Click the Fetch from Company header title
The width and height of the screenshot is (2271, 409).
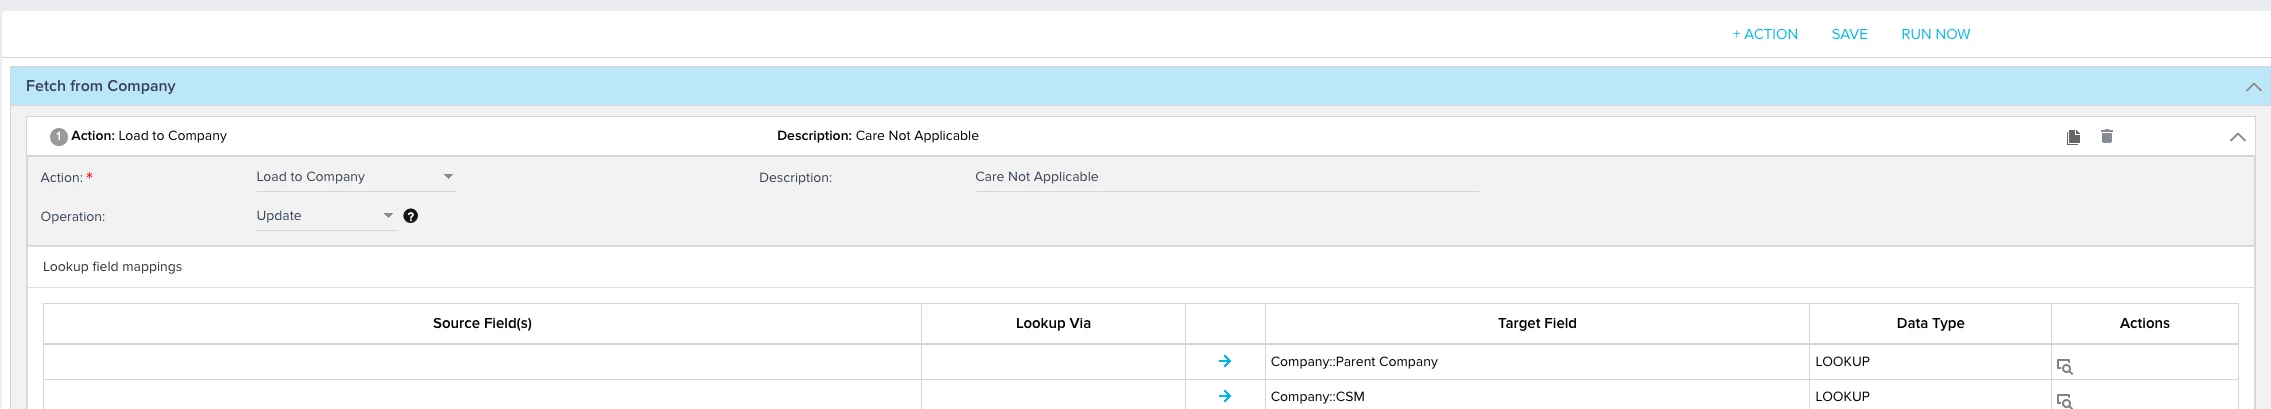100,86
